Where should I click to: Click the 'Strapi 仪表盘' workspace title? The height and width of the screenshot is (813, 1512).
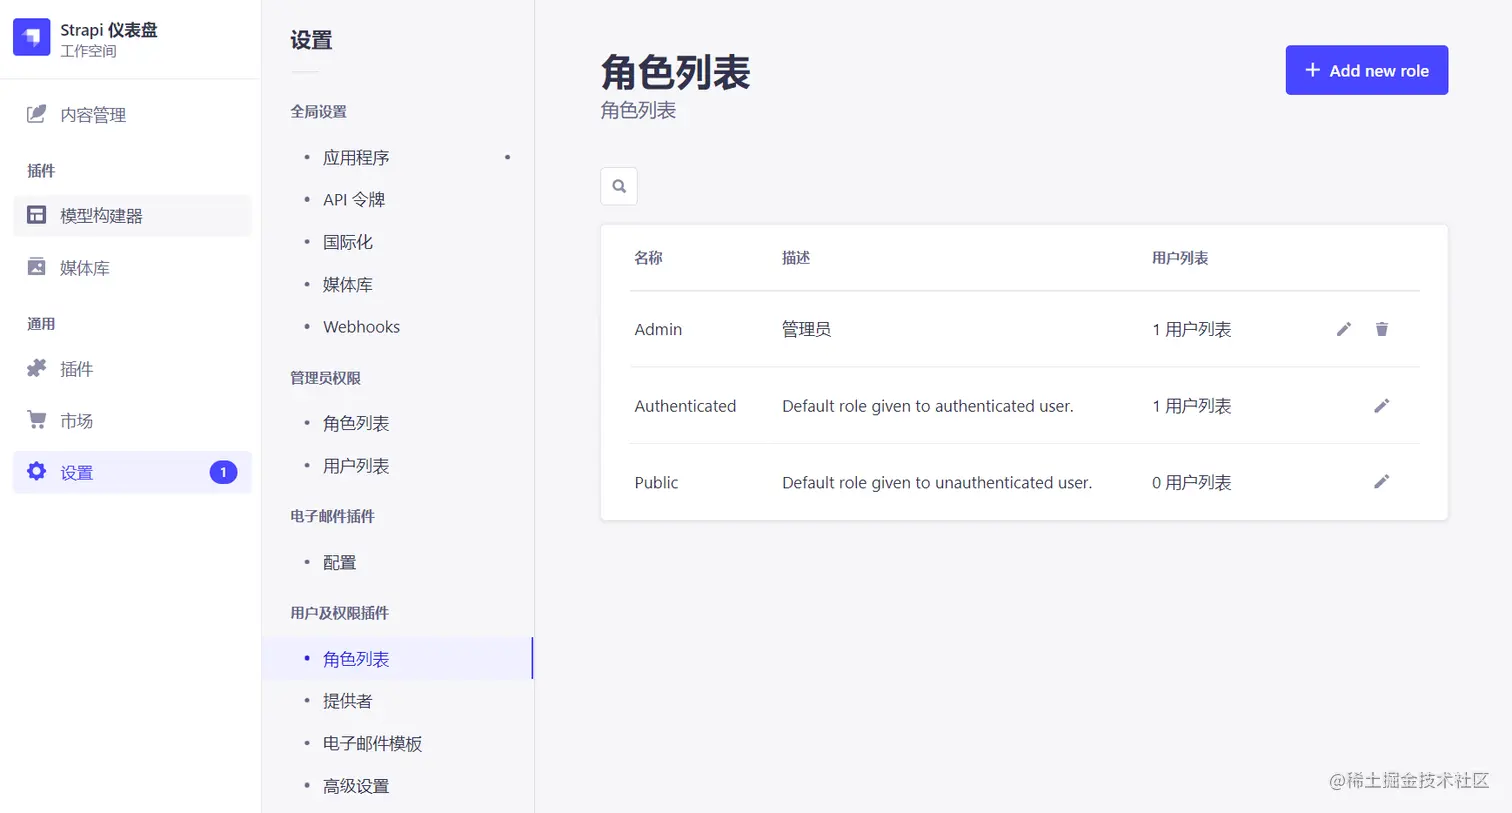coord(109,30)
